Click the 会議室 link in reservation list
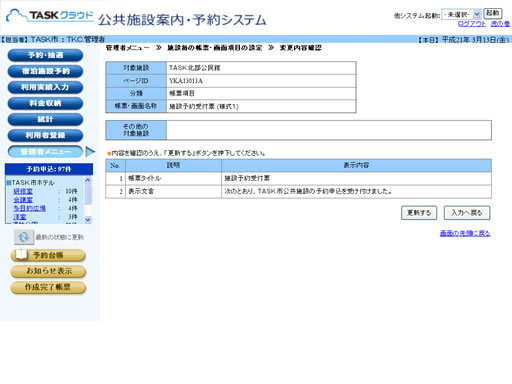The height and width of the screenshot is (384, 512). [x=23, y=200]
